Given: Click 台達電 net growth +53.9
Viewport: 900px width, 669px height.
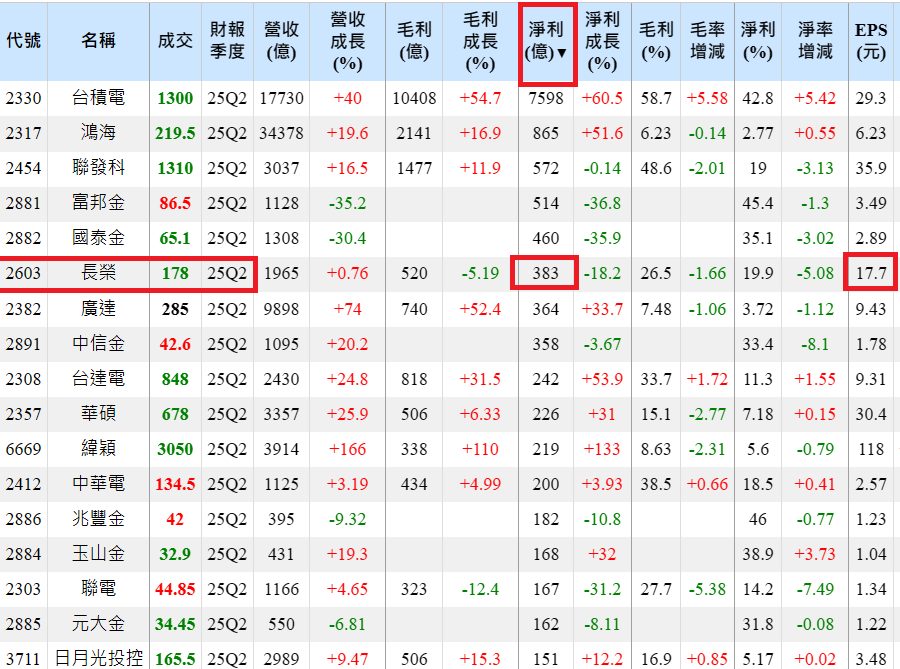Looking at the screenshot, I should click(602, 379).
